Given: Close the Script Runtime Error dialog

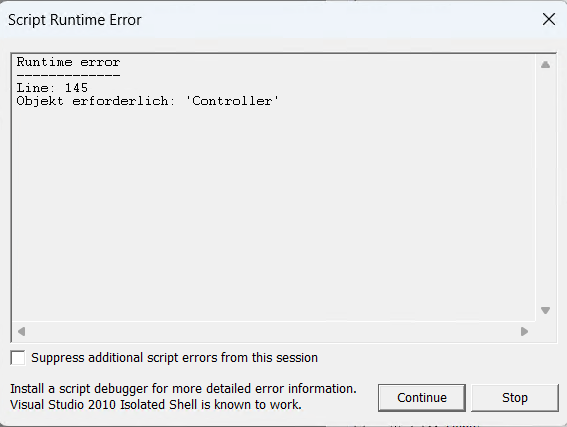Looking at the screenshot, I should click(549, 19).
